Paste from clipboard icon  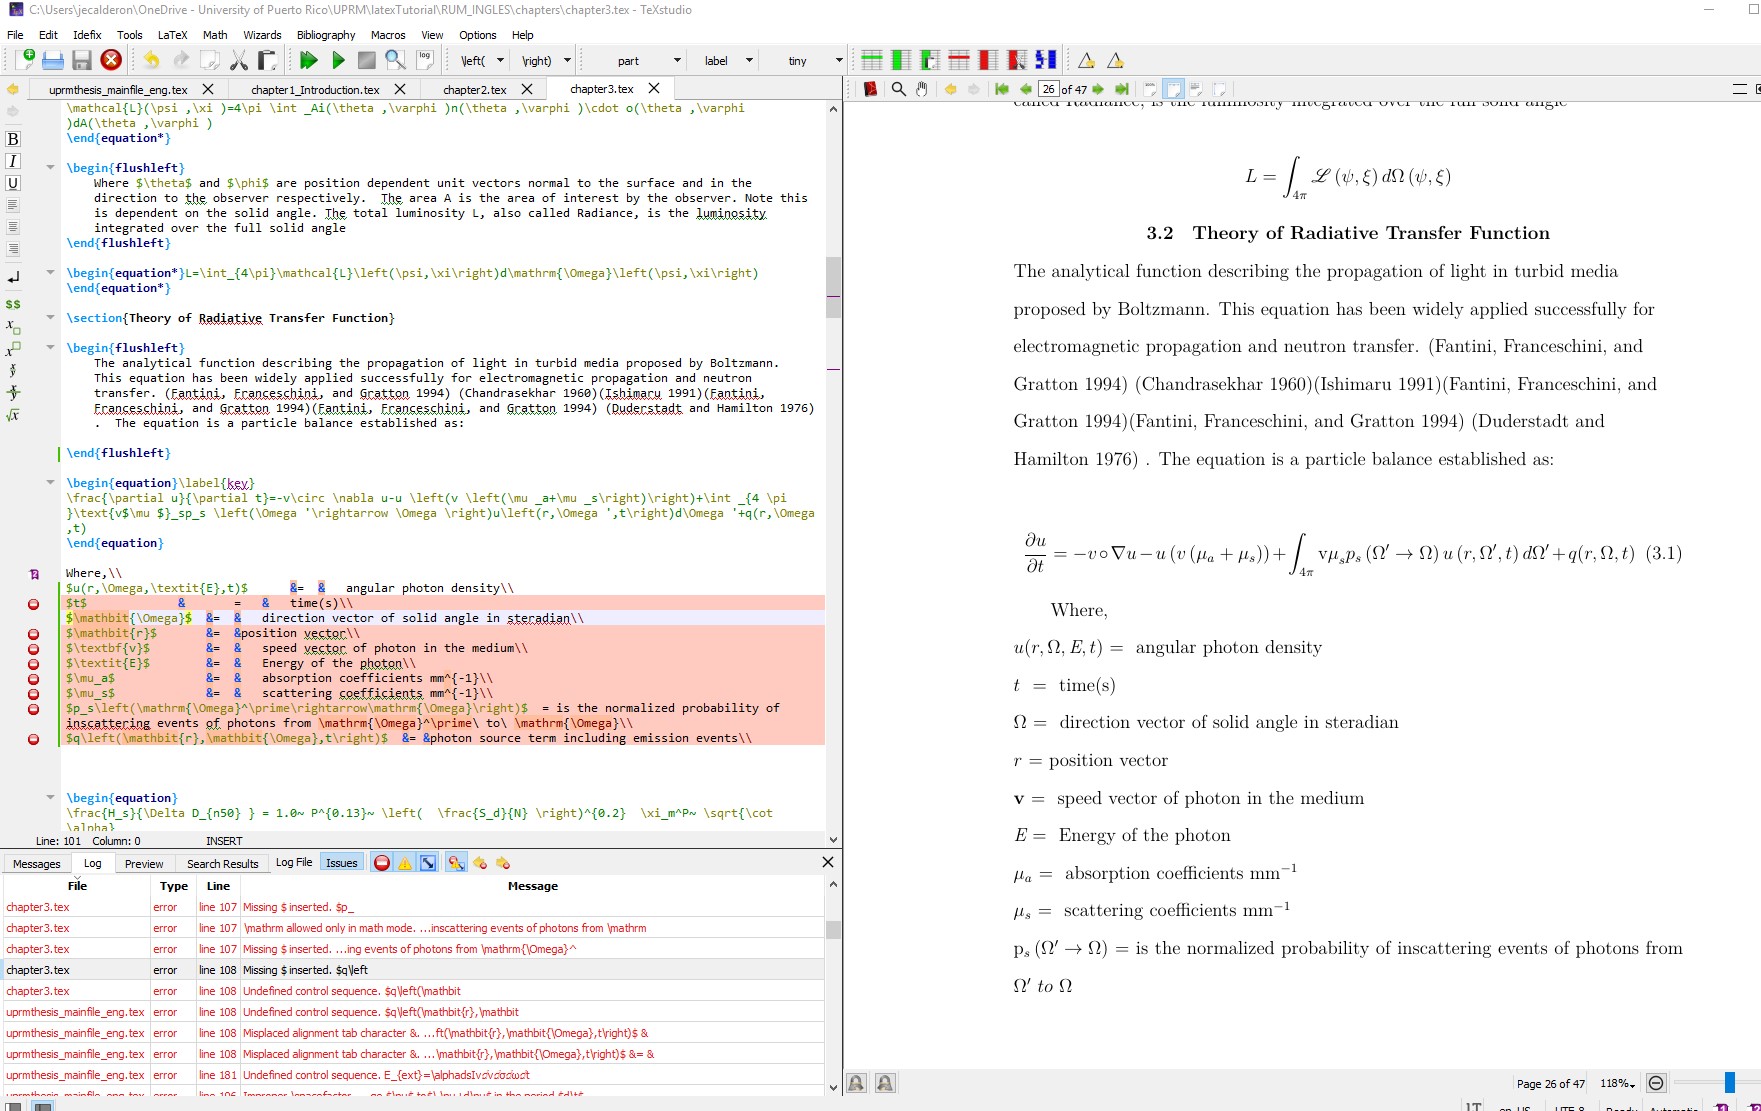(x=266, y=60)
